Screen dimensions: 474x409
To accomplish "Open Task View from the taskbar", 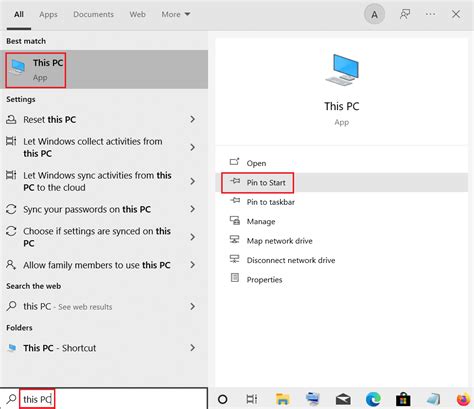I will point(251,399).
